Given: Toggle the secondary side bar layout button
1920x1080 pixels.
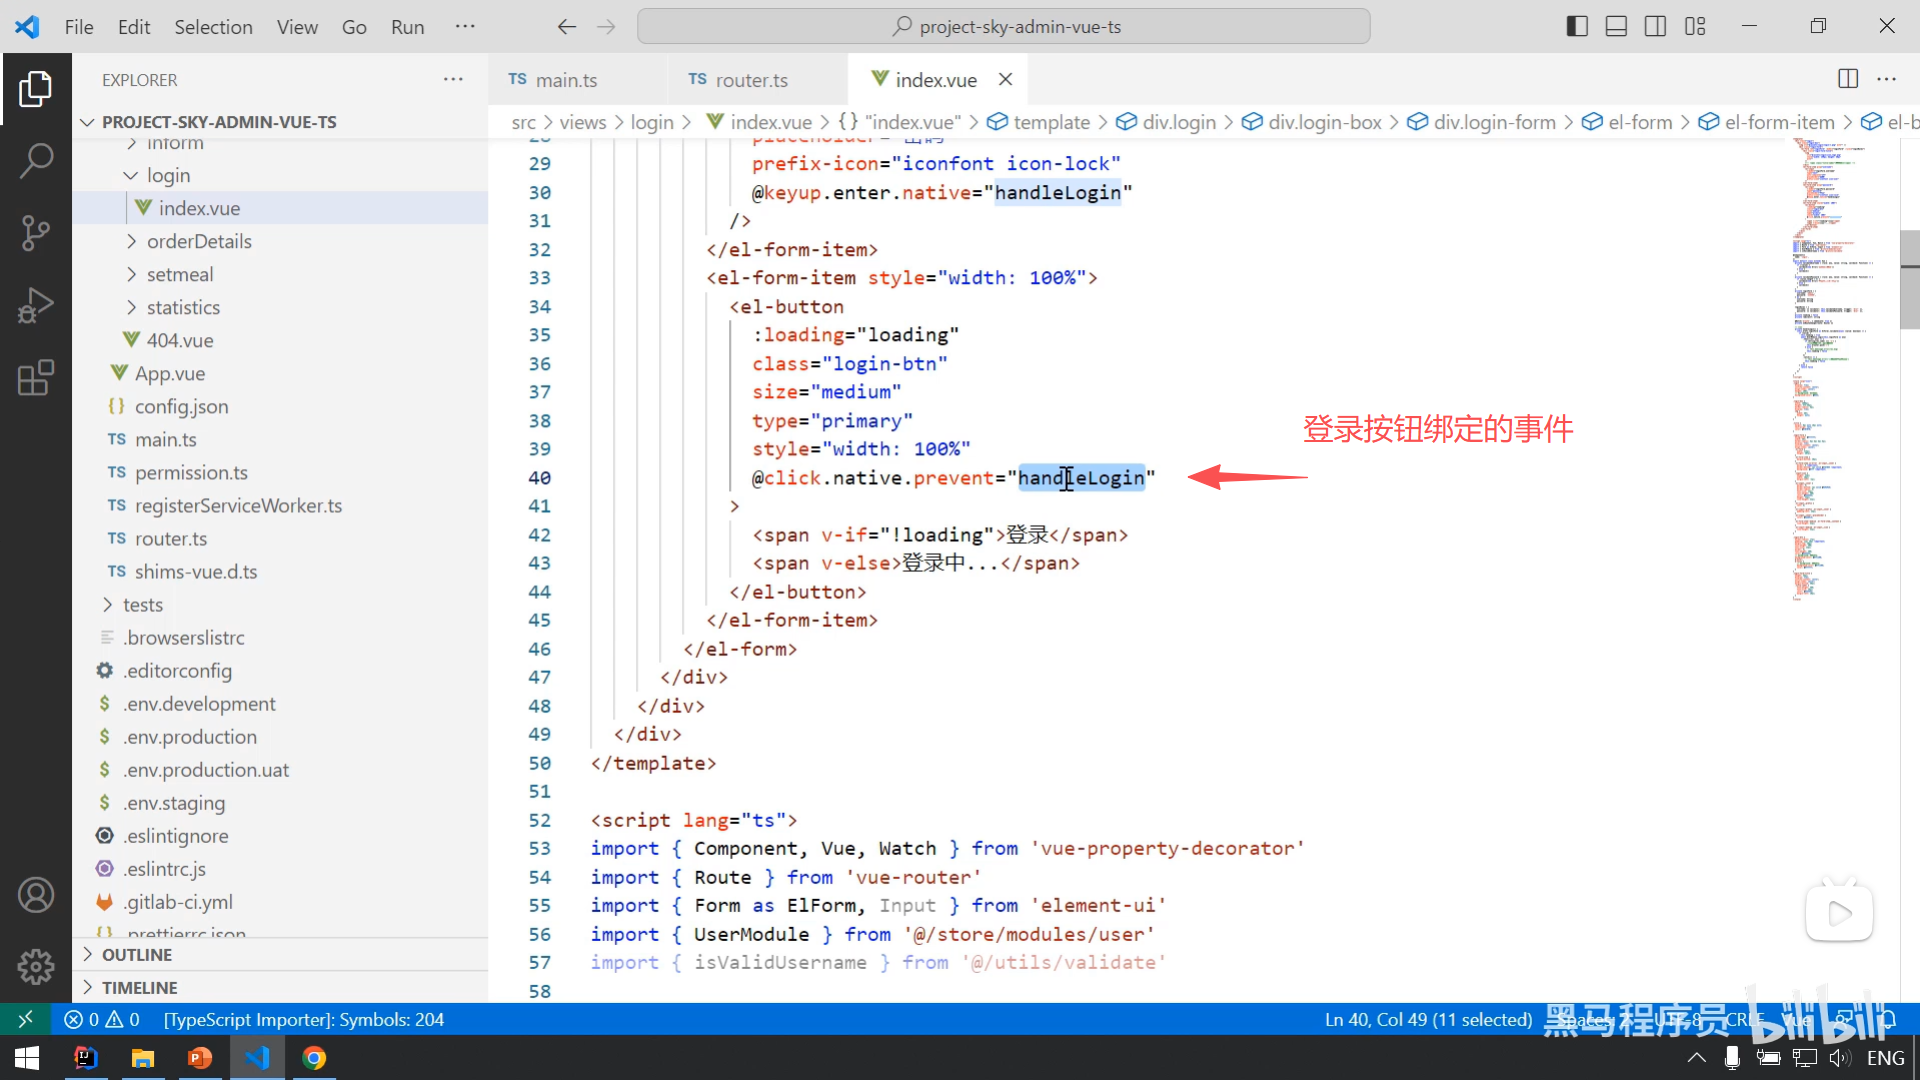Looking at the screenshot, I should coord(1655,27).
